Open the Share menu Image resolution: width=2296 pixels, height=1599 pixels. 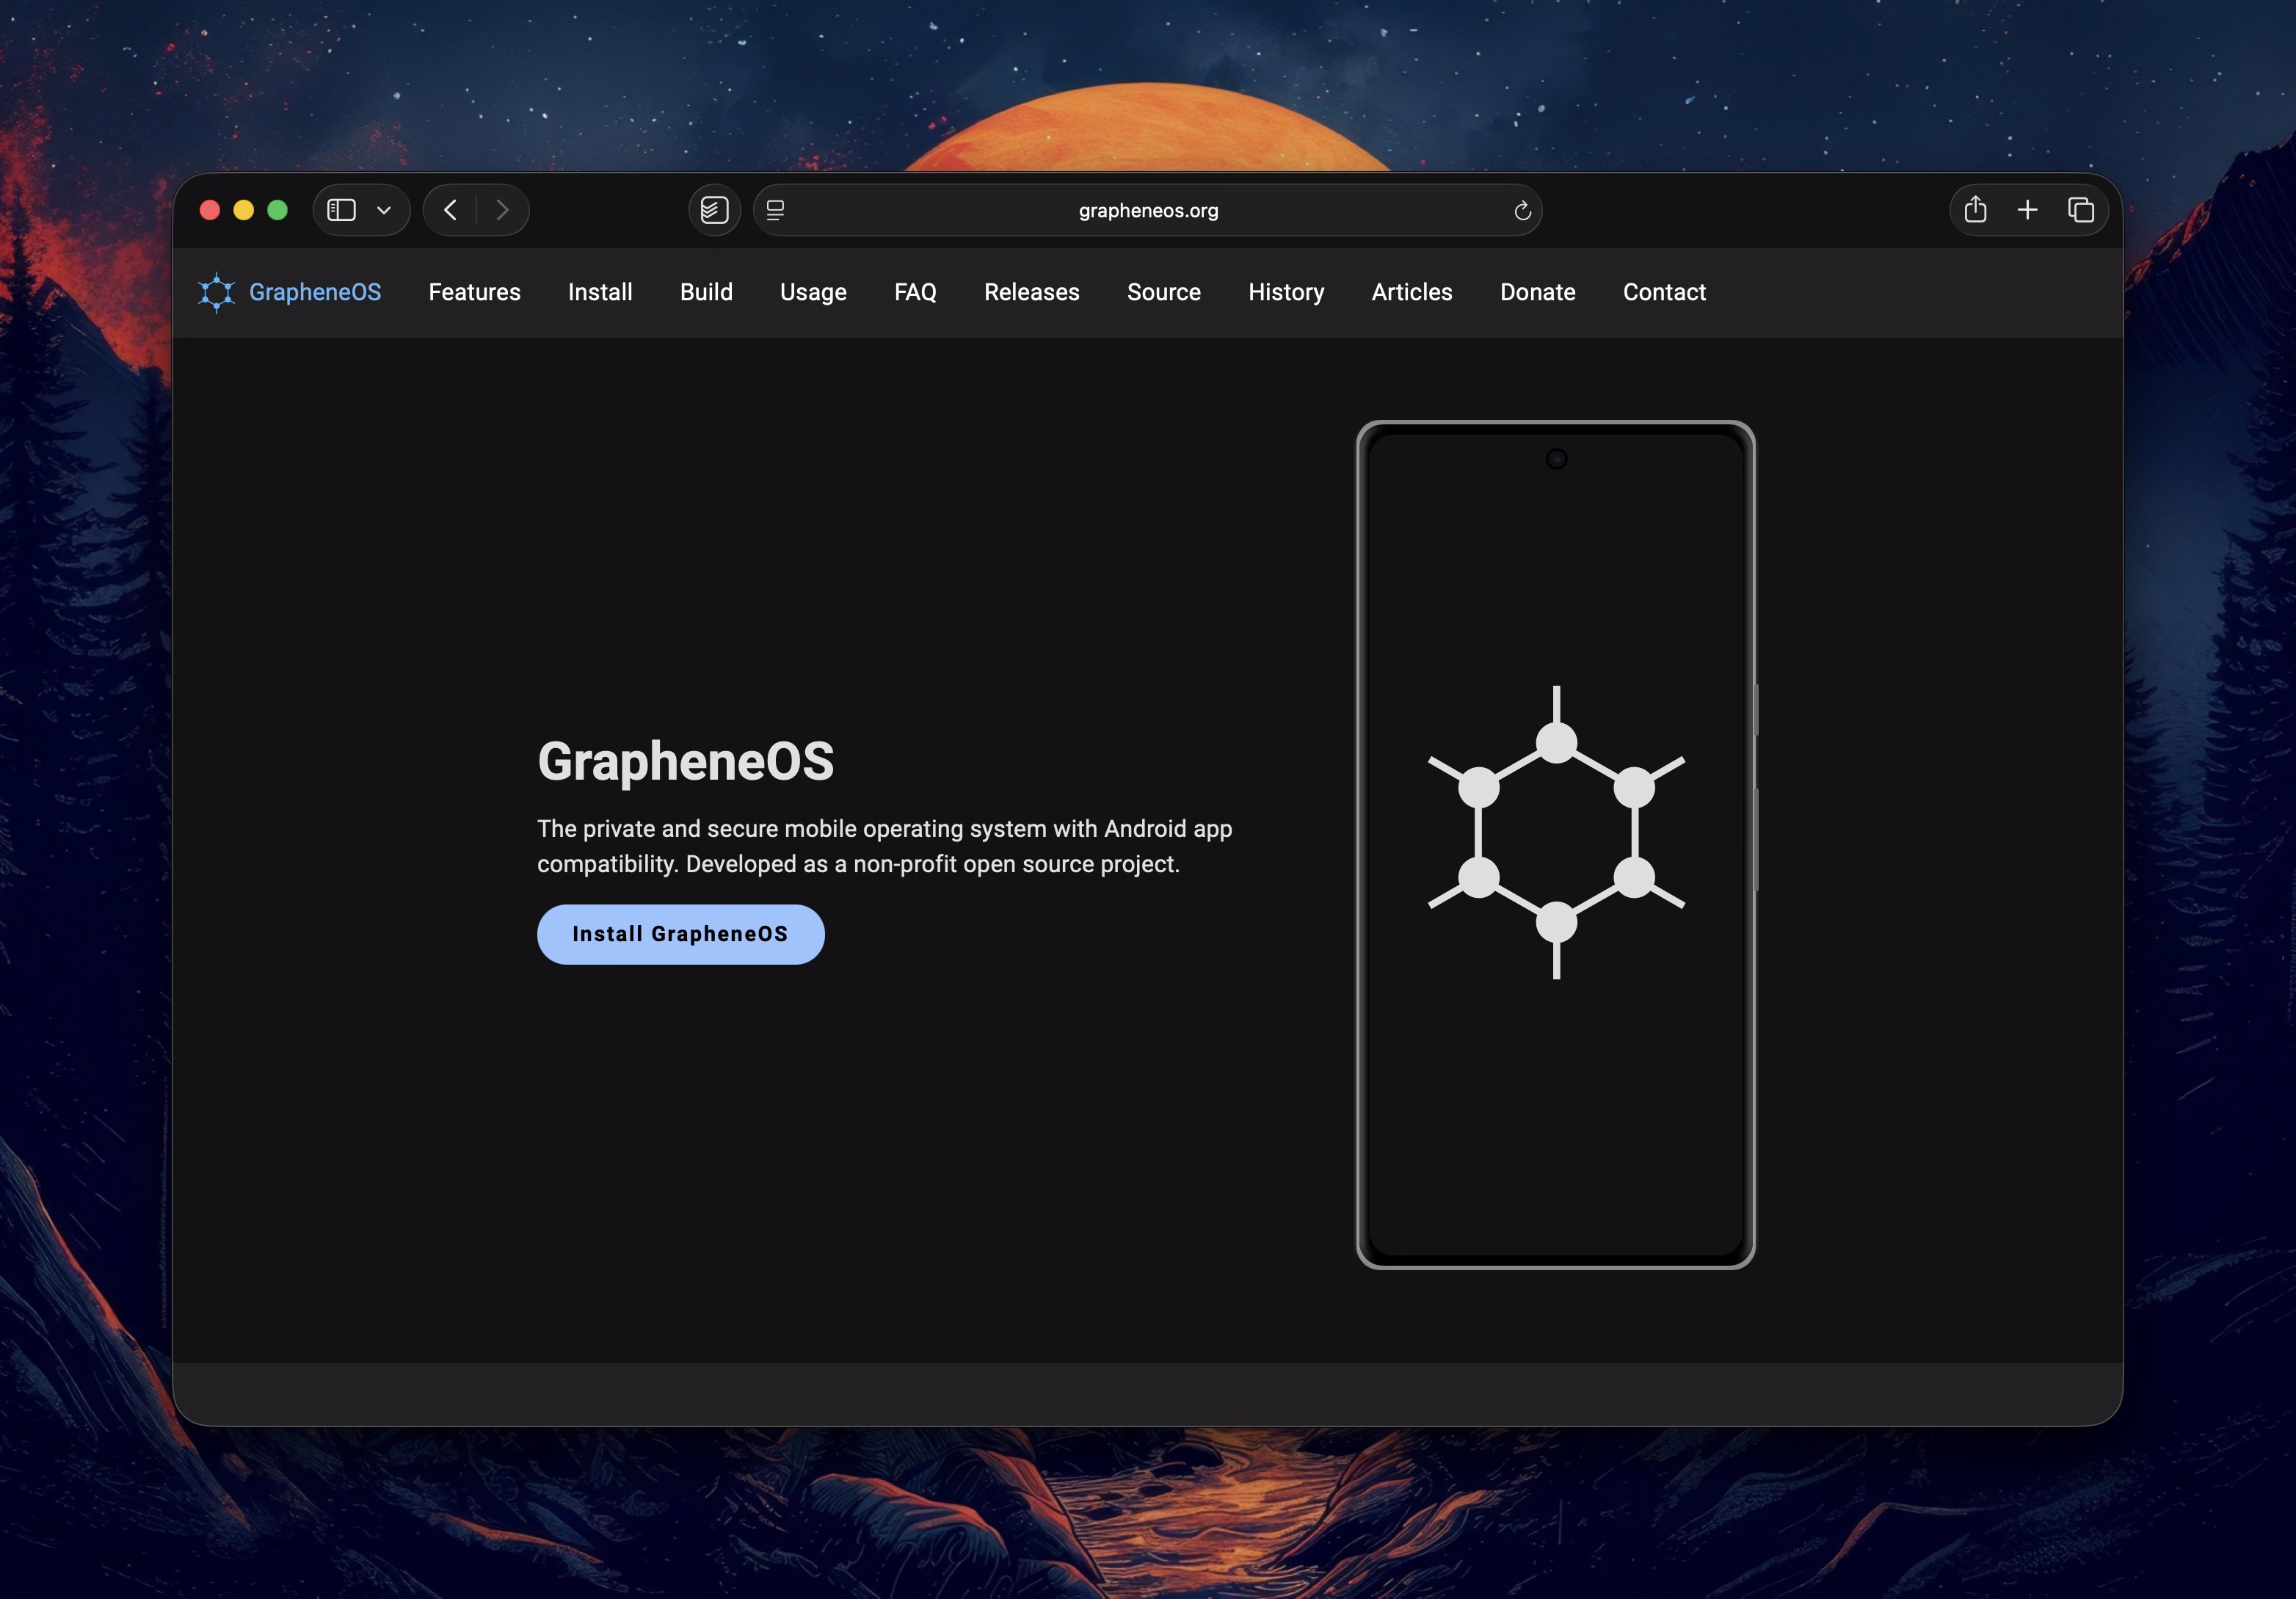click(1975, 210)
